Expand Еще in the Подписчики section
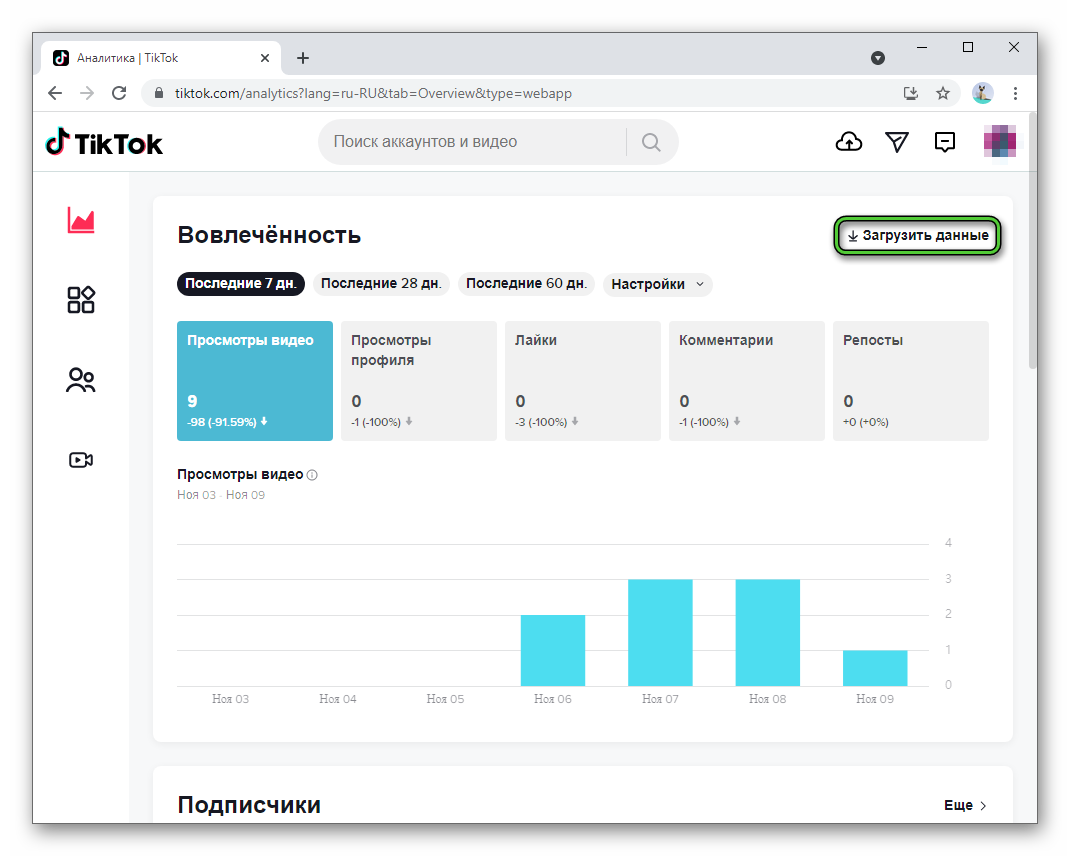1070x856 pixels. [965, 805]
